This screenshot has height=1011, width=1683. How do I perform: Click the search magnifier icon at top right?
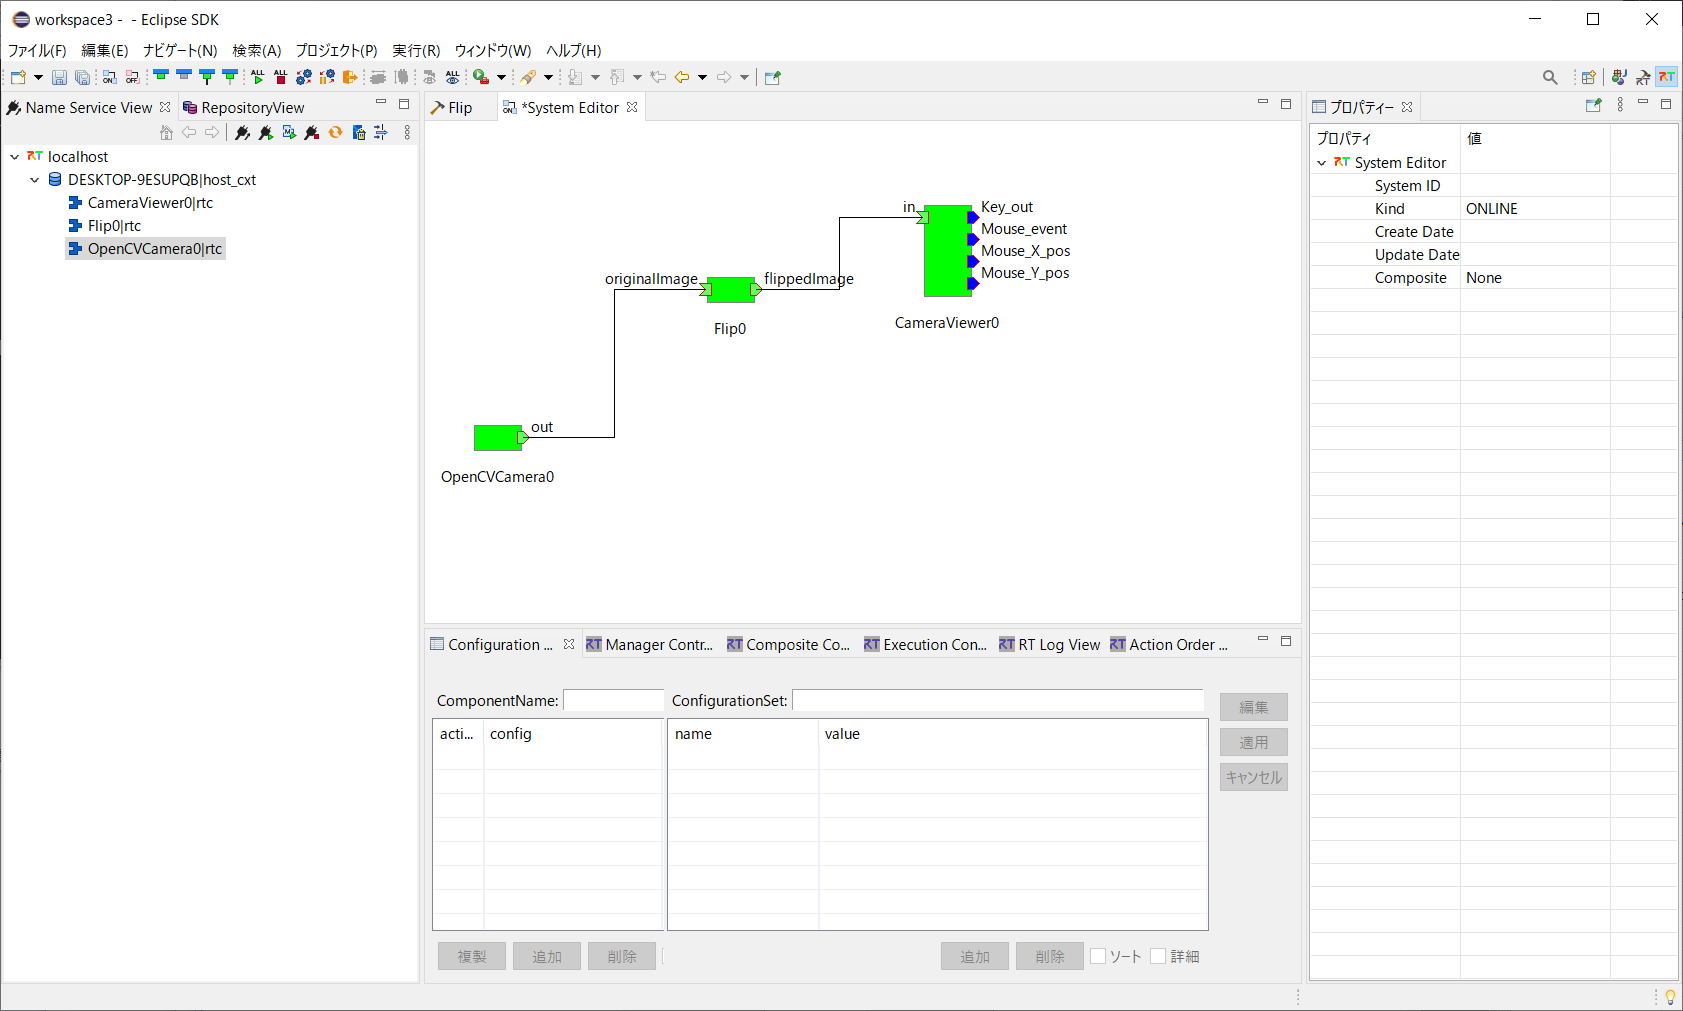(x=1550, y=77)
